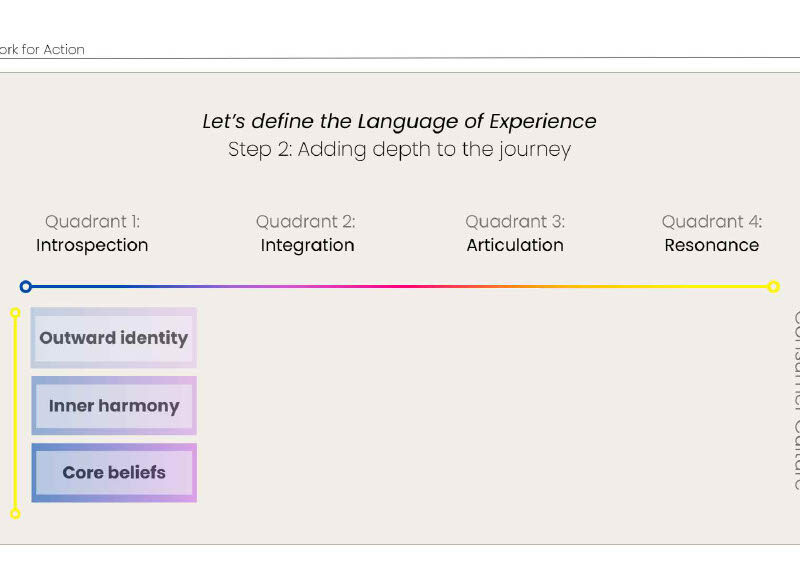The width and height of the screenshot is (800, 582).
Task: Click the blue circle starting the gradient line
Action: (x=26, y=287)
